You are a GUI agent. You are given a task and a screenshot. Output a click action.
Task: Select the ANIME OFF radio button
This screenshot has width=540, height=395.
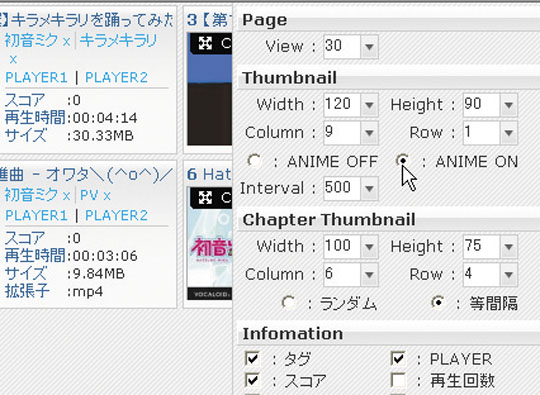(255, 161)
